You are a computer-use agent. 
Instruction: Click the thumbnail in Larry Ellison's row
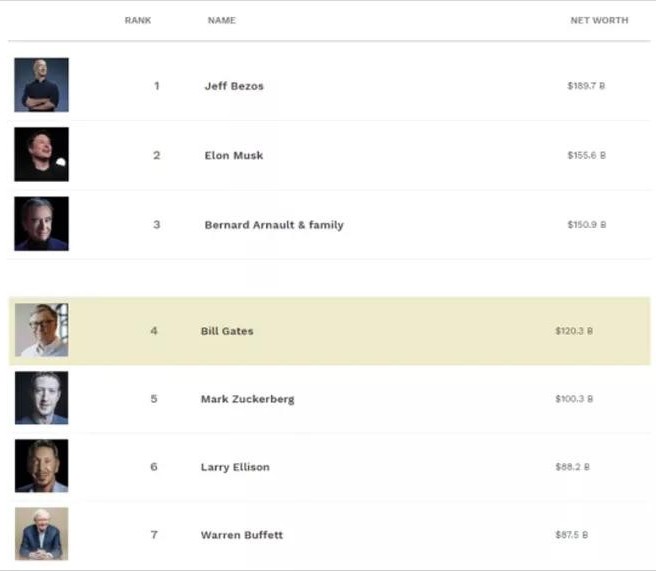(41, 466)
